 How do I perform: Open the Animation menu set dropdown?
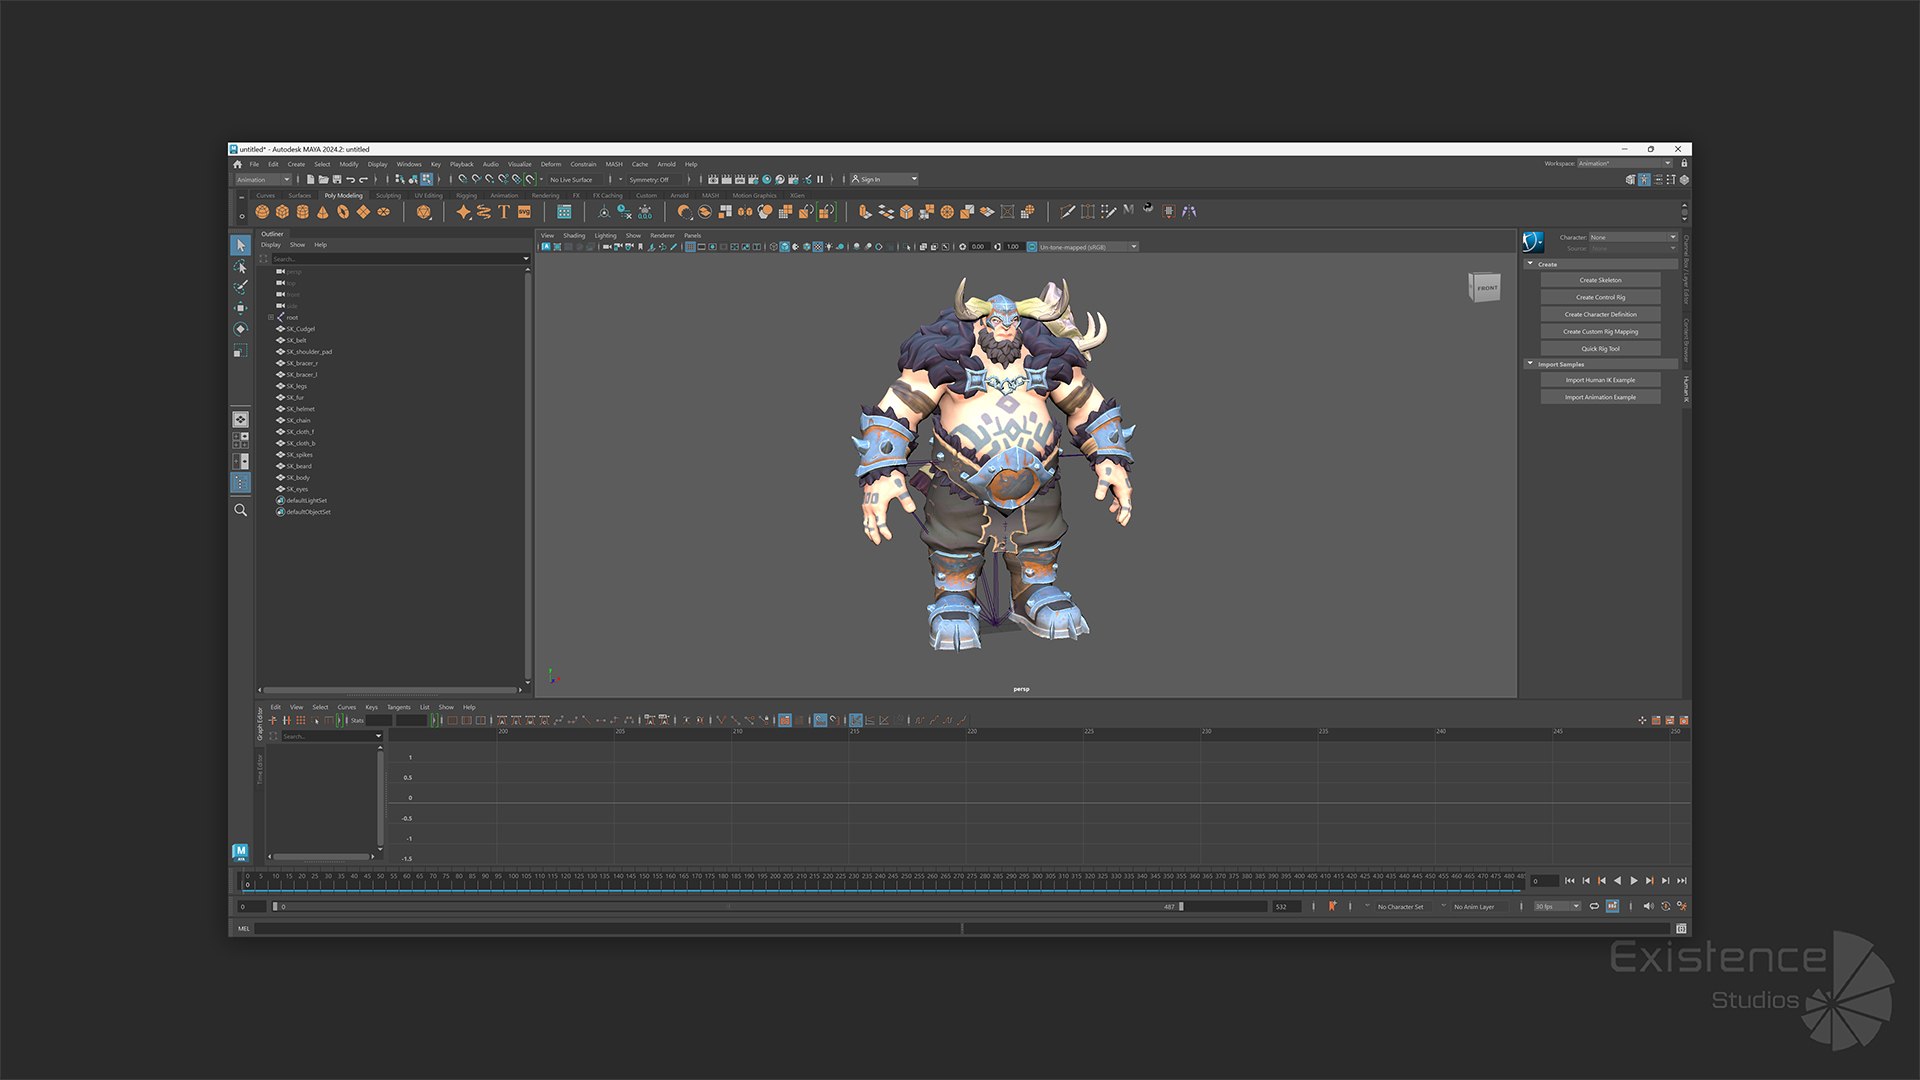pyautogui.click(x=263, y=180)
